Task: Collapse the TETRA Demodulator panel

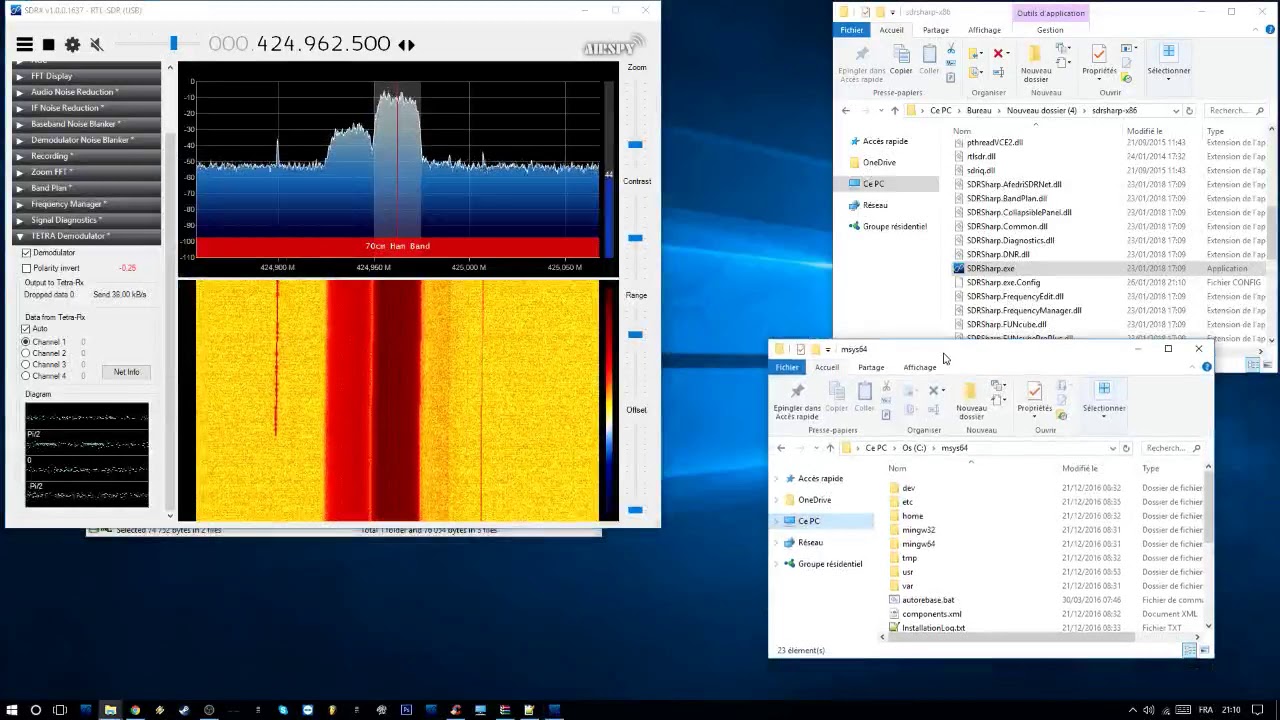Action: click(86, 236)
